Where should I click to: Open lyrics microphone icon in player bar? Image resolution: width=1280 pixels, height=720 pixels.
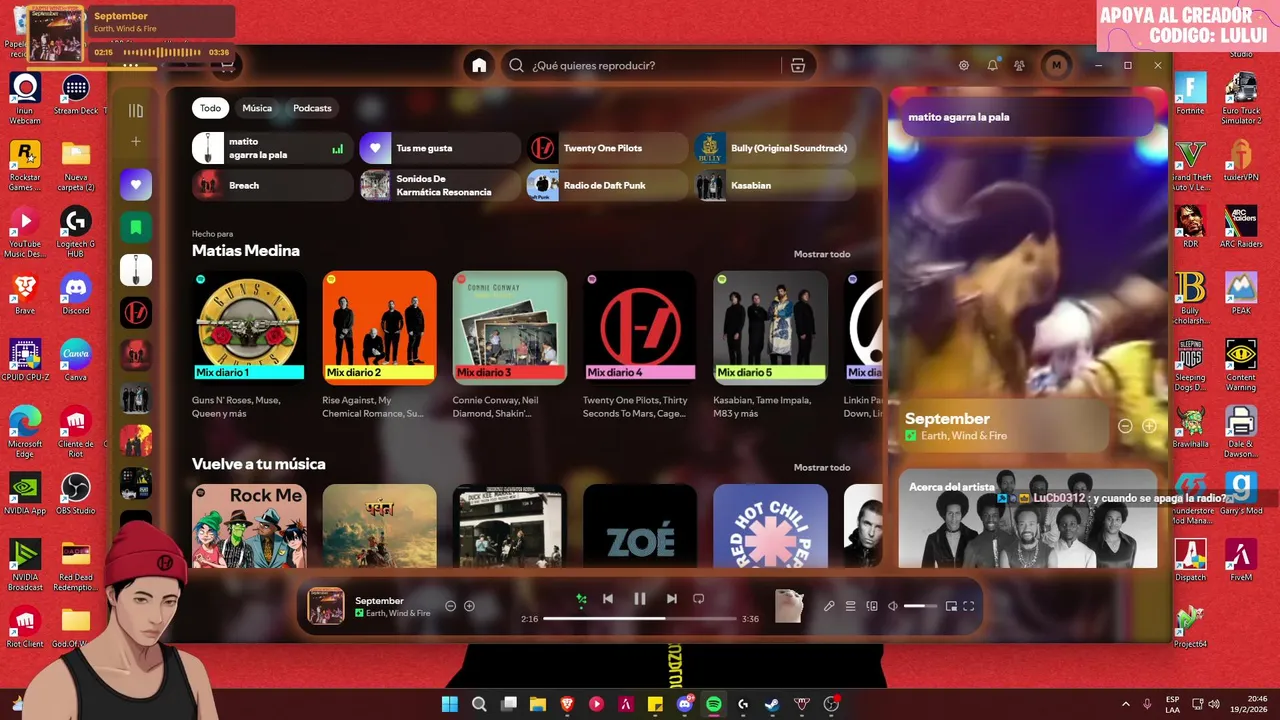pos(829,606)
